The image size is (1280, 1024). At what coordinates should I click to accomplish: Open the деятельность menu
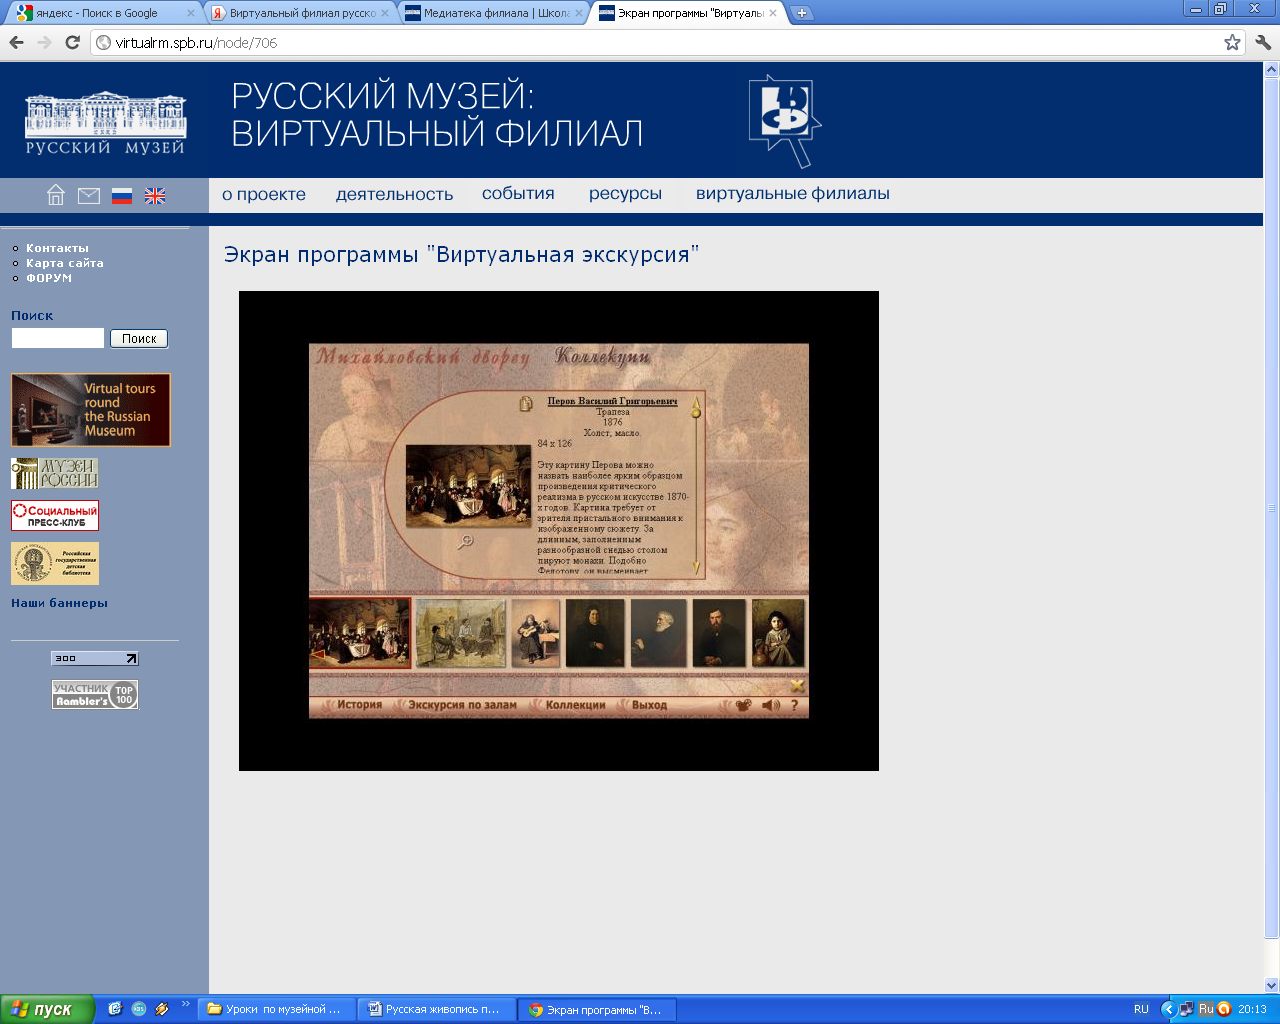click(395, 194)
